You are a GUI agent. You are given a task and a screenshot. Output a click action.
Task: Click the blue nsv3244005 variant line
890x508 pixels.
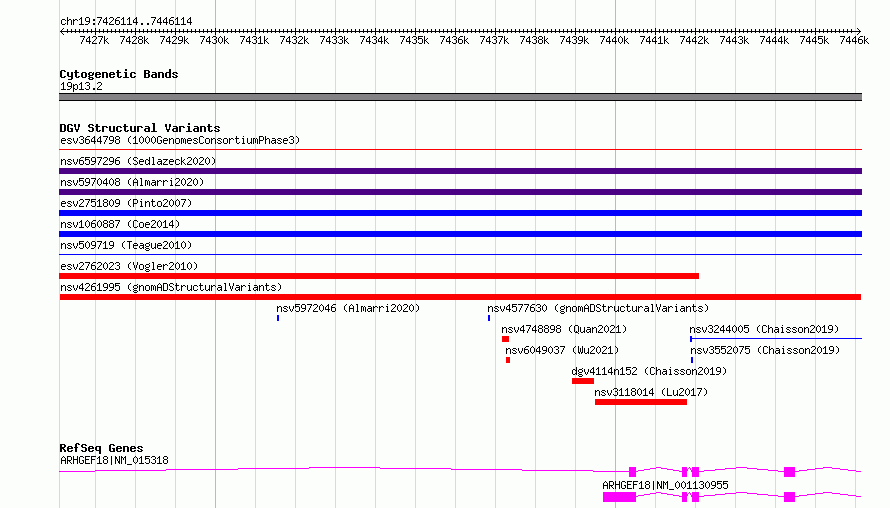pos(776,339)
